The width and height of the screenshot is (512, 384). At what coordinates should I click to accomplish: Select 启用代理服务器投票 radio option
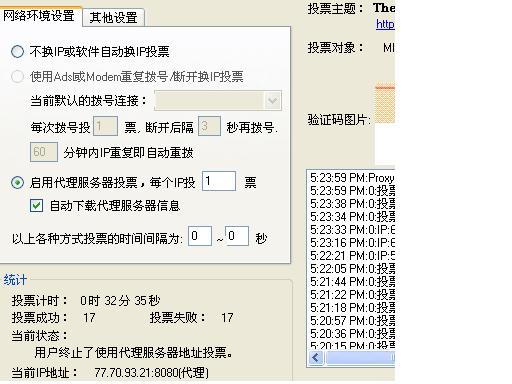pos(17,182)
